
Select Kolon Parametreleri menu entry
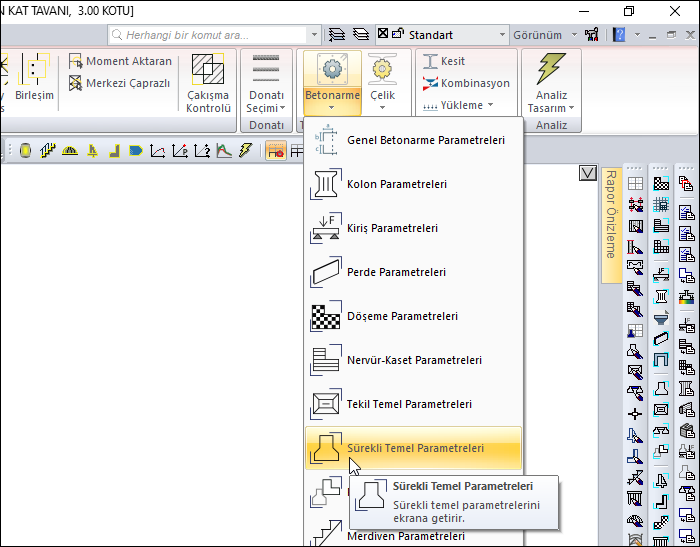(x=396, y=184)
